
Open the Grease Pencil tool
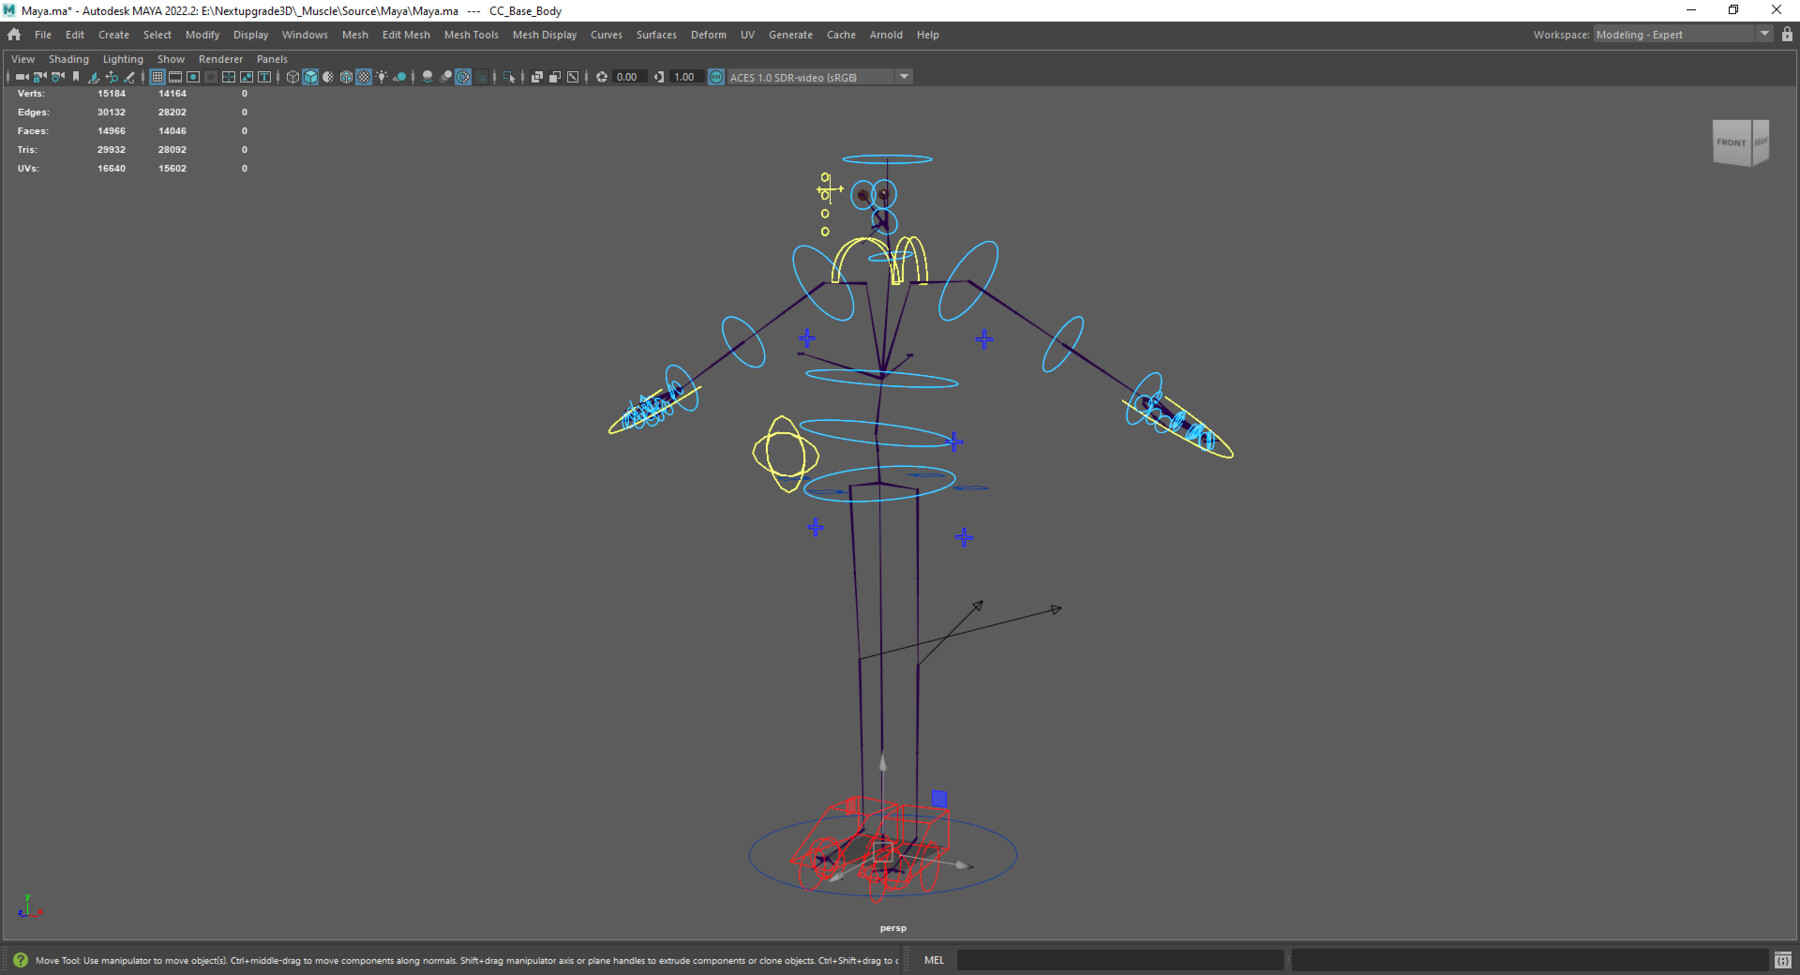tap(129, 76)
